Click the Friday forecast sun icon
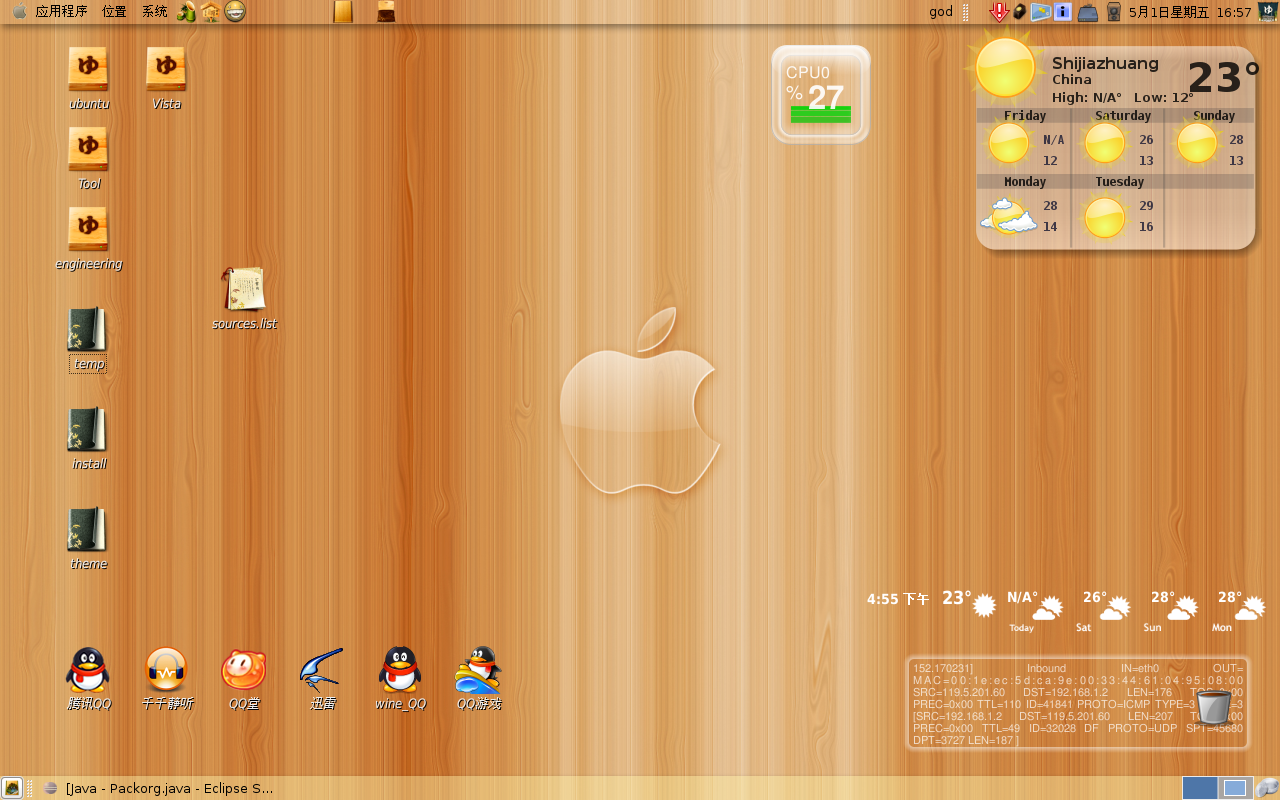The width and height of the screenshot is (1280, 800). (x=1009, y=143)
